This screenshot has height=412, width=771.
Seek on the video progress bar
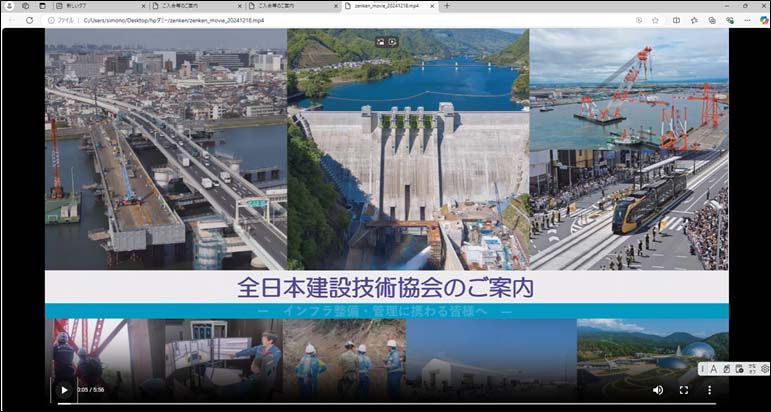pyautogui.click(x=386, y=404)
